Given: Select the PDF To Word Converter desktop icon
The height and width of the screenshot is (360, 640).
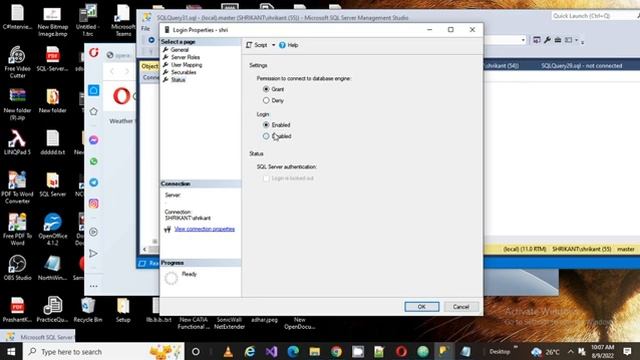Looking at the screenshot, I should 17,187.
